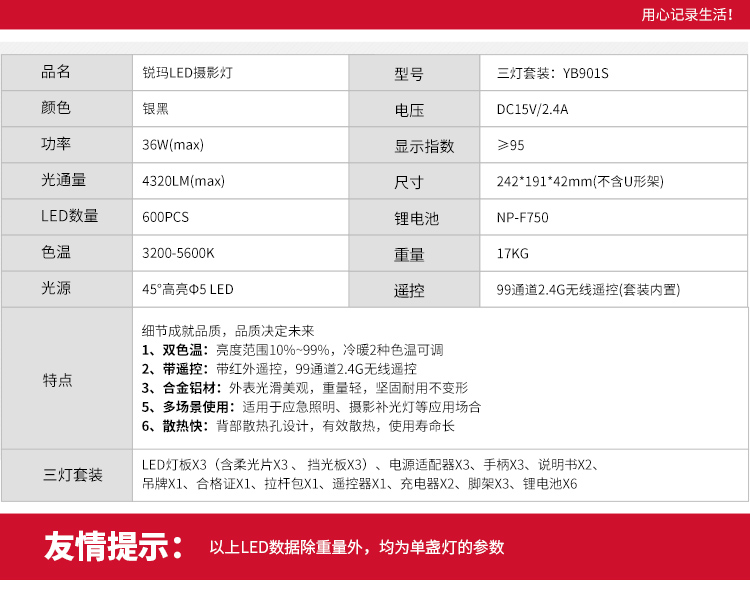This screenshot has height=600, width=750.
Task: Click the '锐玛LED摄影灯' product name value
Action: (x=188, y=73)
